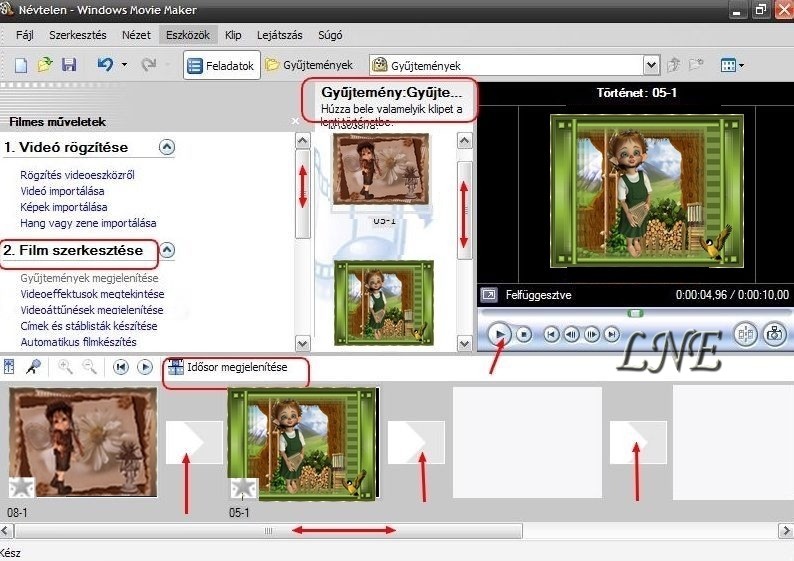Click the task pane scroll down arrow
This screenshot has width=794, height=561.
302,344
